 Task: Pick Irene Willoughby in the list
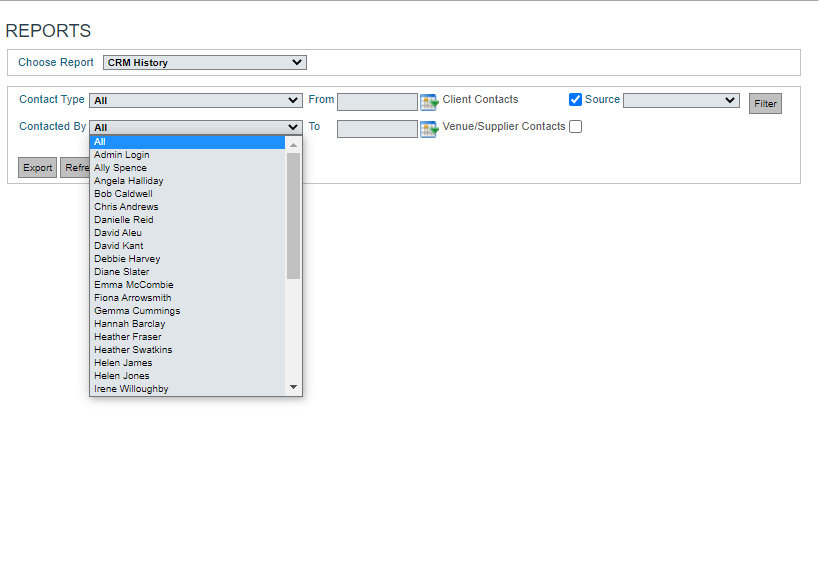(x=187, y=389)
